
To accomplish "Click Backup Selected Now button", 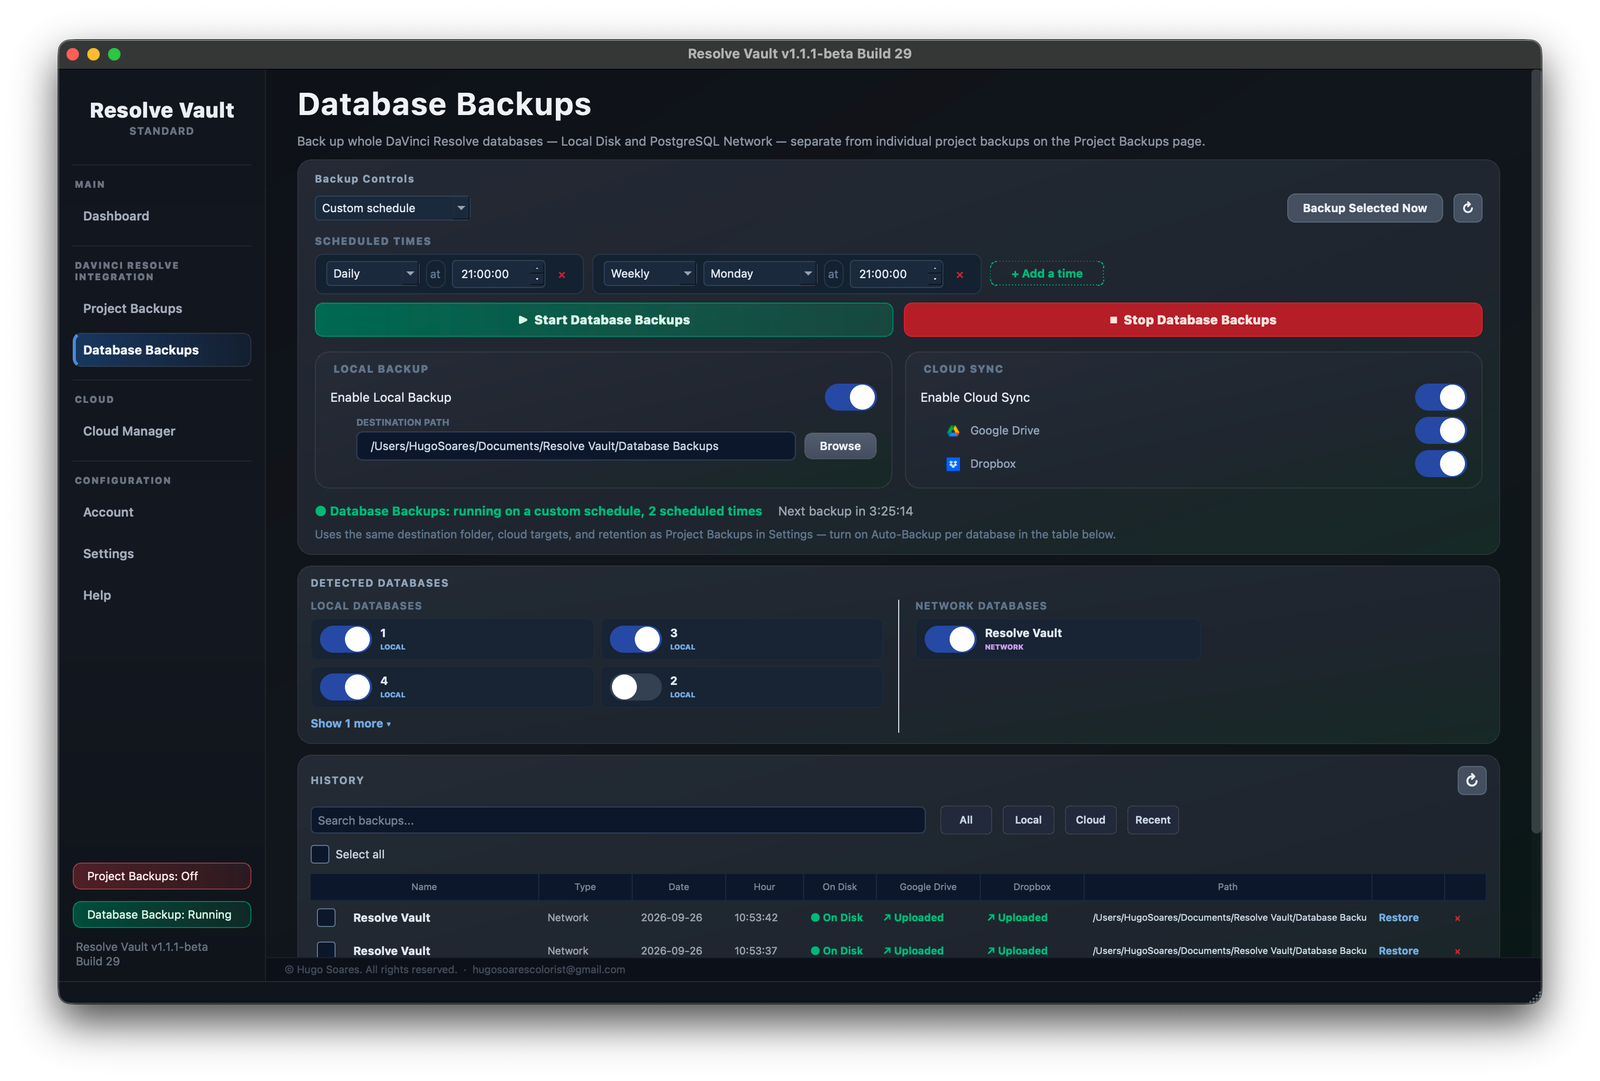I will pyautogui.click(x=1364, y=208).
